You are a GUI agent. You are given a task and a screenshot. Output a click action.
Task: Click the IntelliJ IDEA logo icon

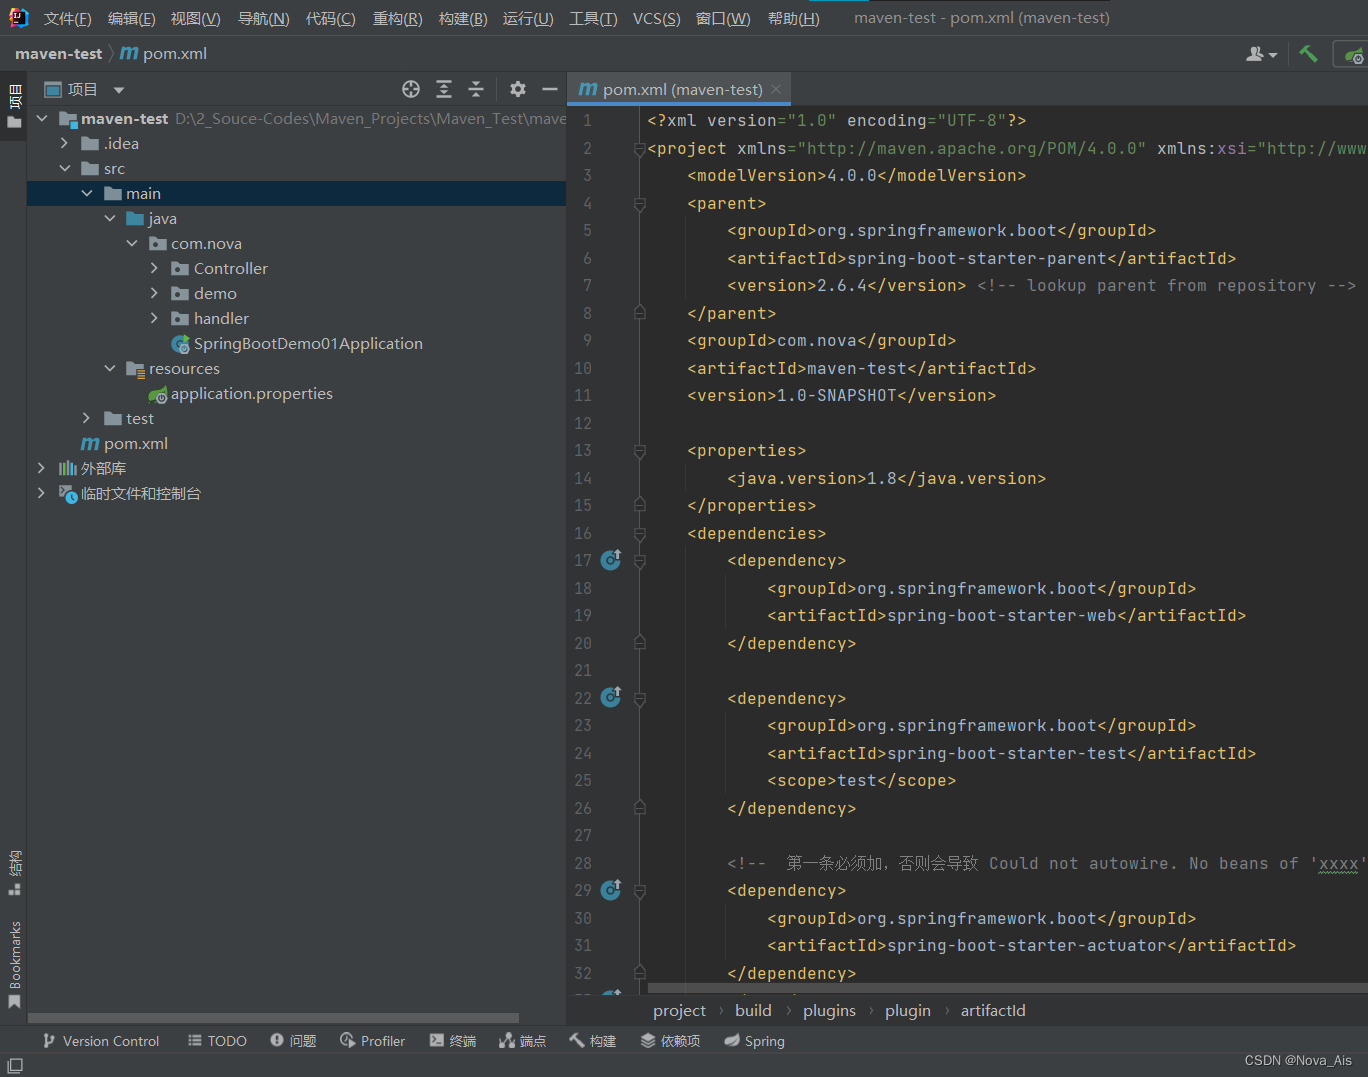click(x=19, y=17)
